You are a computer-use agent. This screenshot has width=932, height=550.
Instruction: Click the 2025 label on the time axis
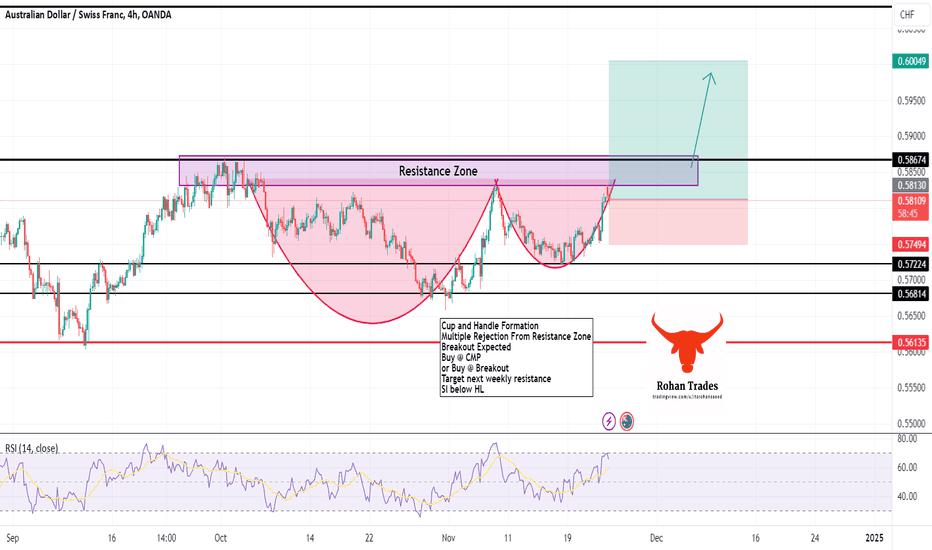point(874,538)
